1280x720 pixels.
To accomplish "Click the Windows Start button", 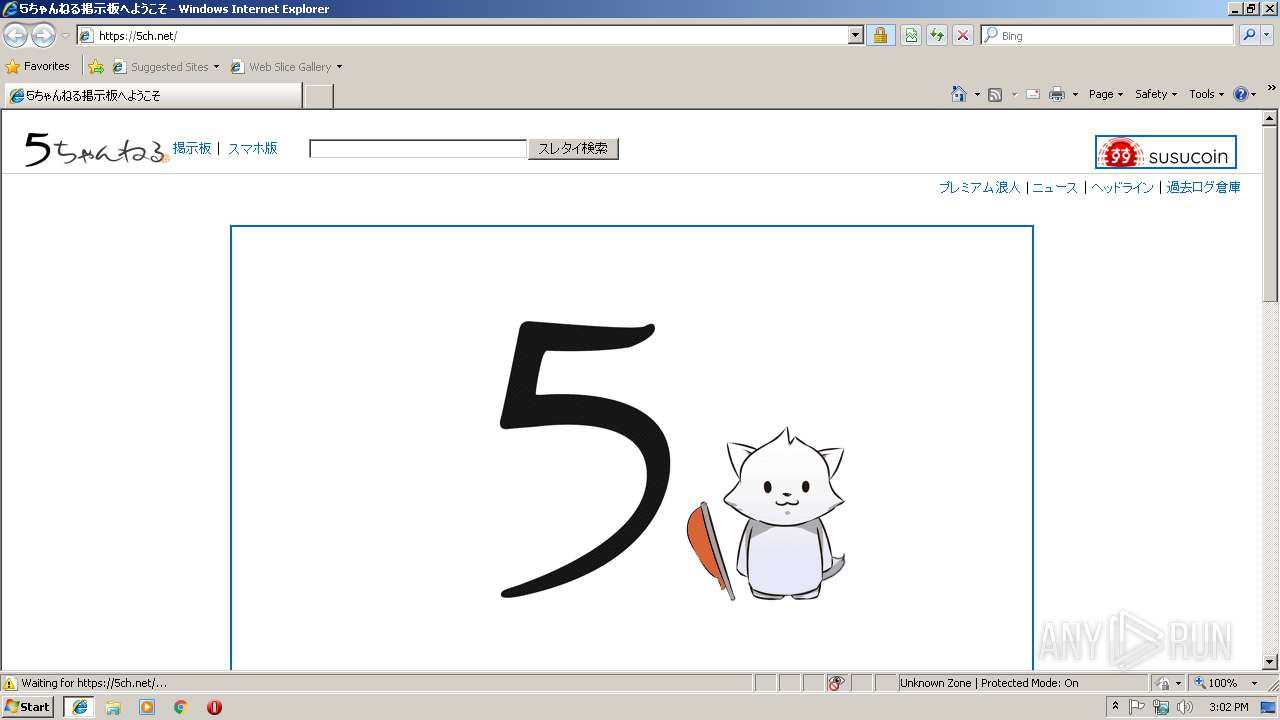I will point(28,706).
